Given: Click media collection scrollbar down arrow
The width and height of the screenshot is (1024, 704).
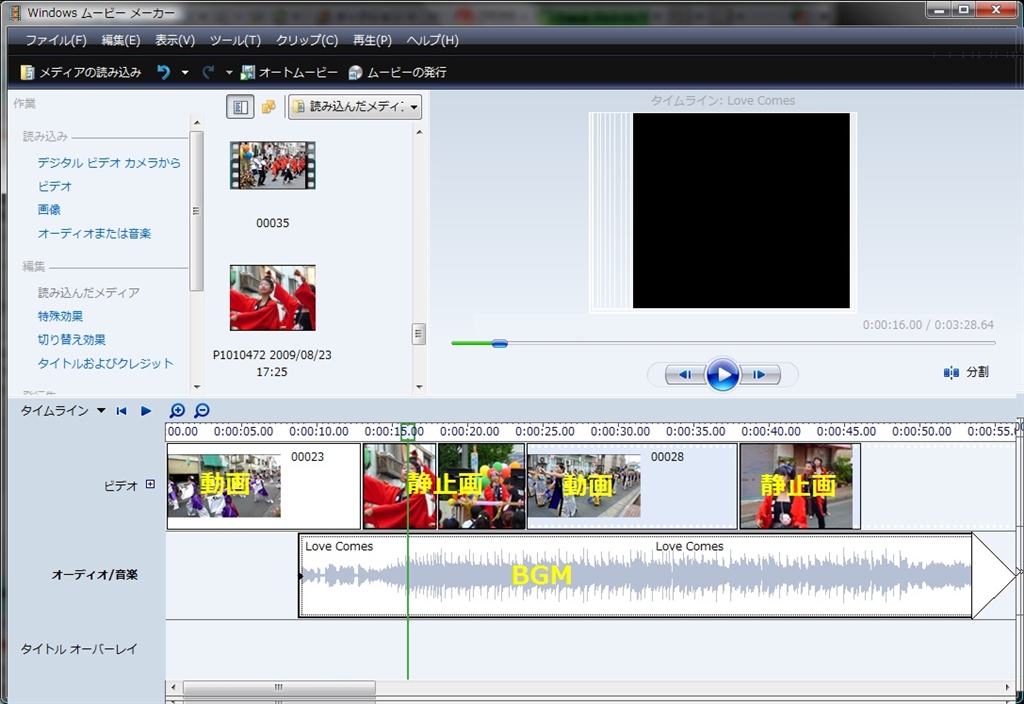Looking at the screenshot, I should [x=419, y=387].
